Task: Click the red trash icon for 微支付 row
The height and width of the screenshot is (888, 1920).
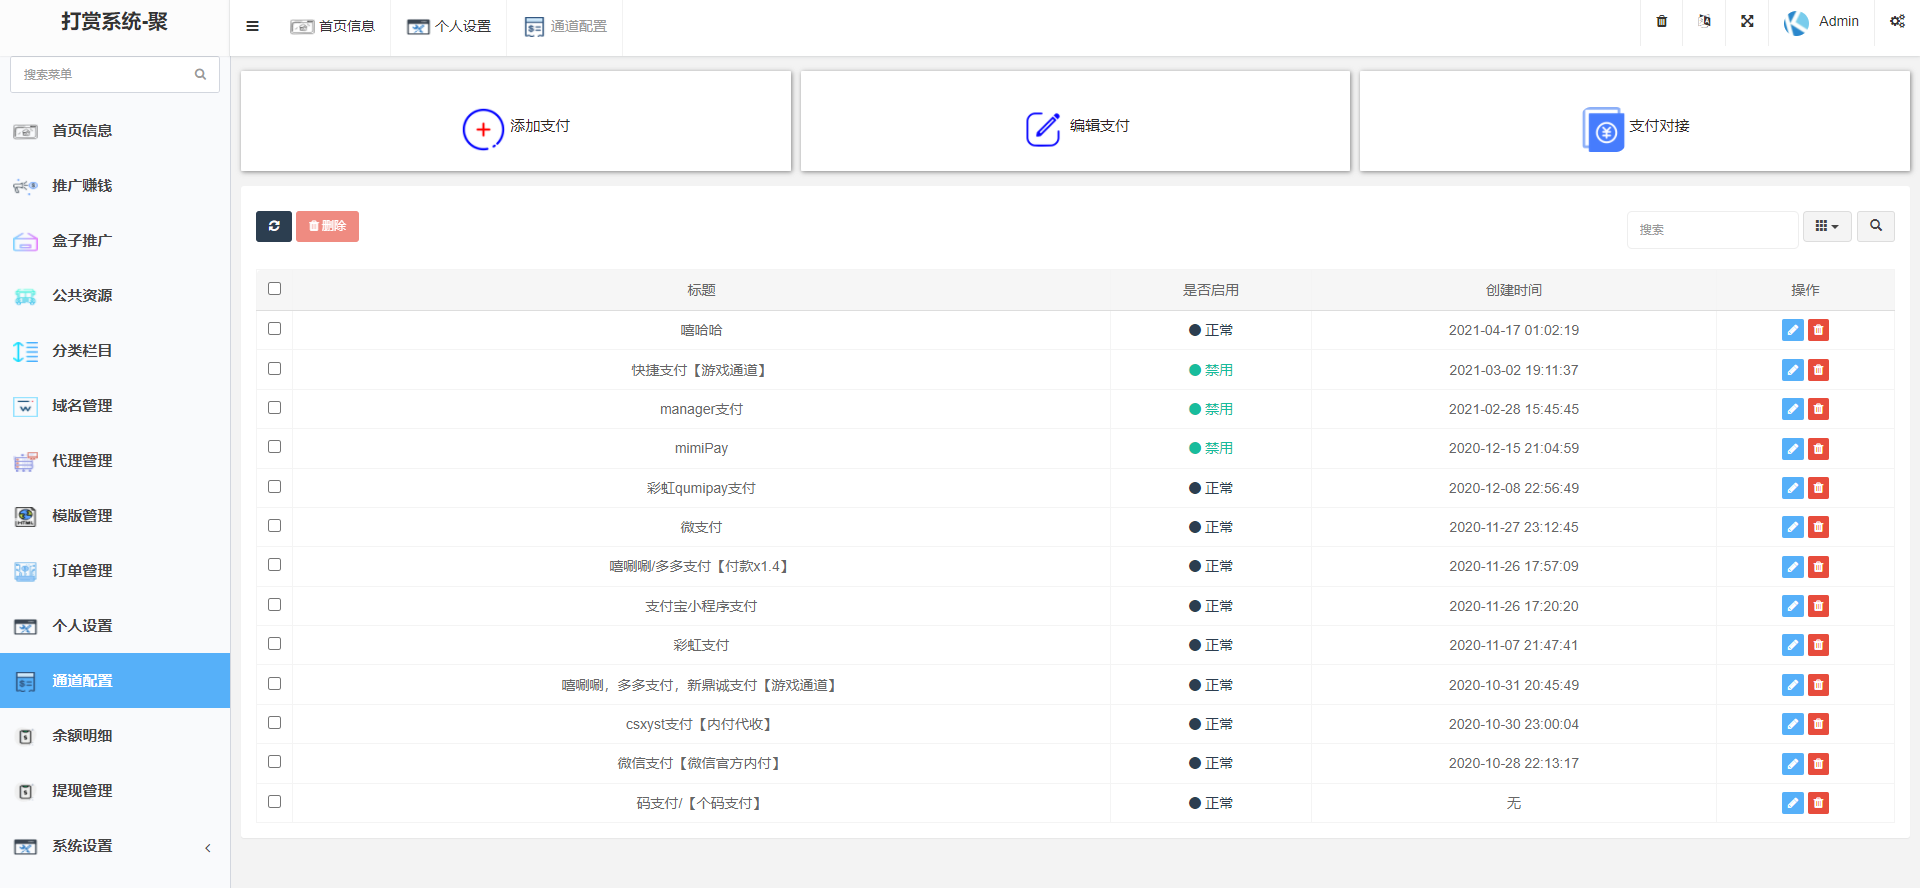Action: click(1818, 527)
